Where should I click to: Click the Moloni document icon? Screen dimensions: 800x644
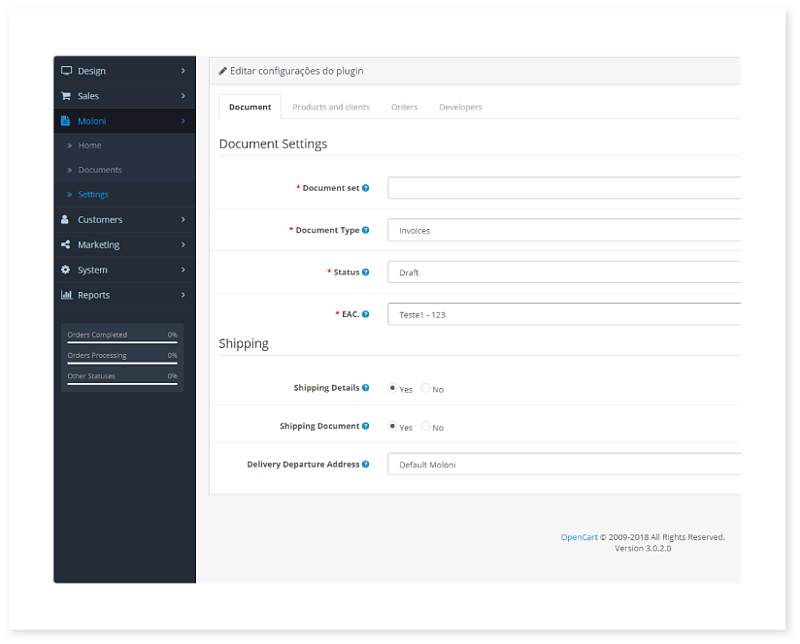65,120
